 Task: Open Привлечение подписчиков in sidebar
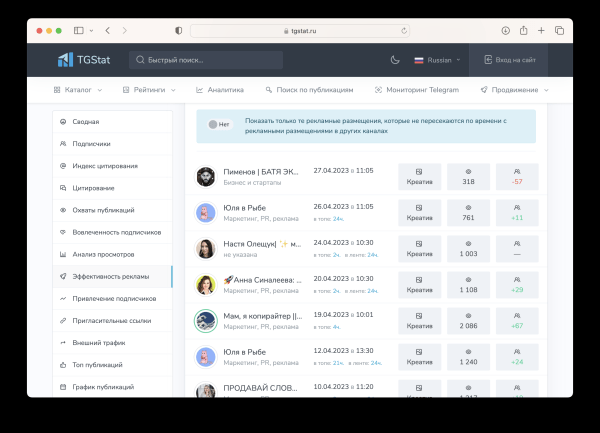click(x=114, y=298)
